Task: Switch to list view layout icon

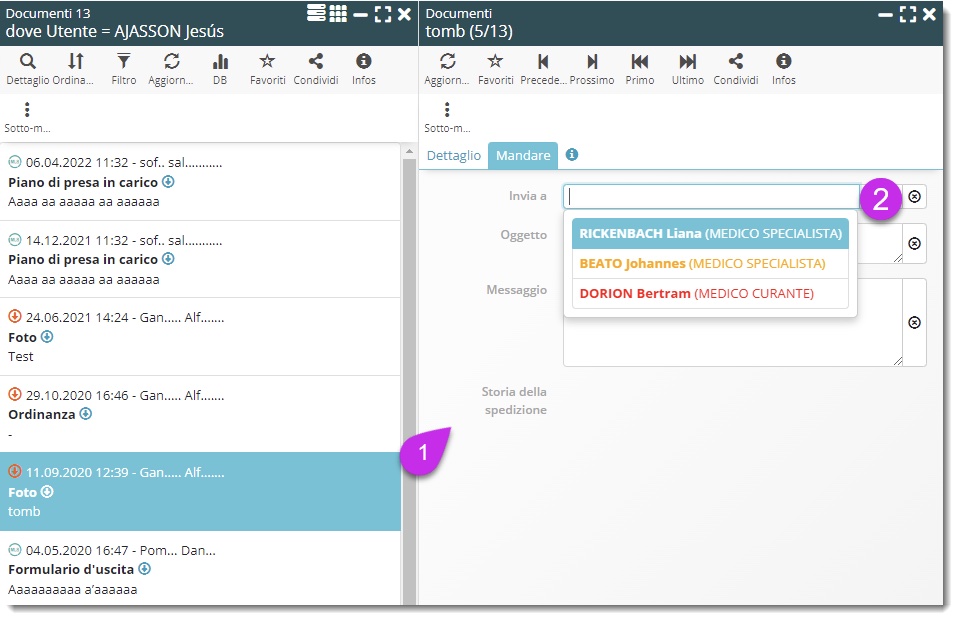Action: point(316,13)
